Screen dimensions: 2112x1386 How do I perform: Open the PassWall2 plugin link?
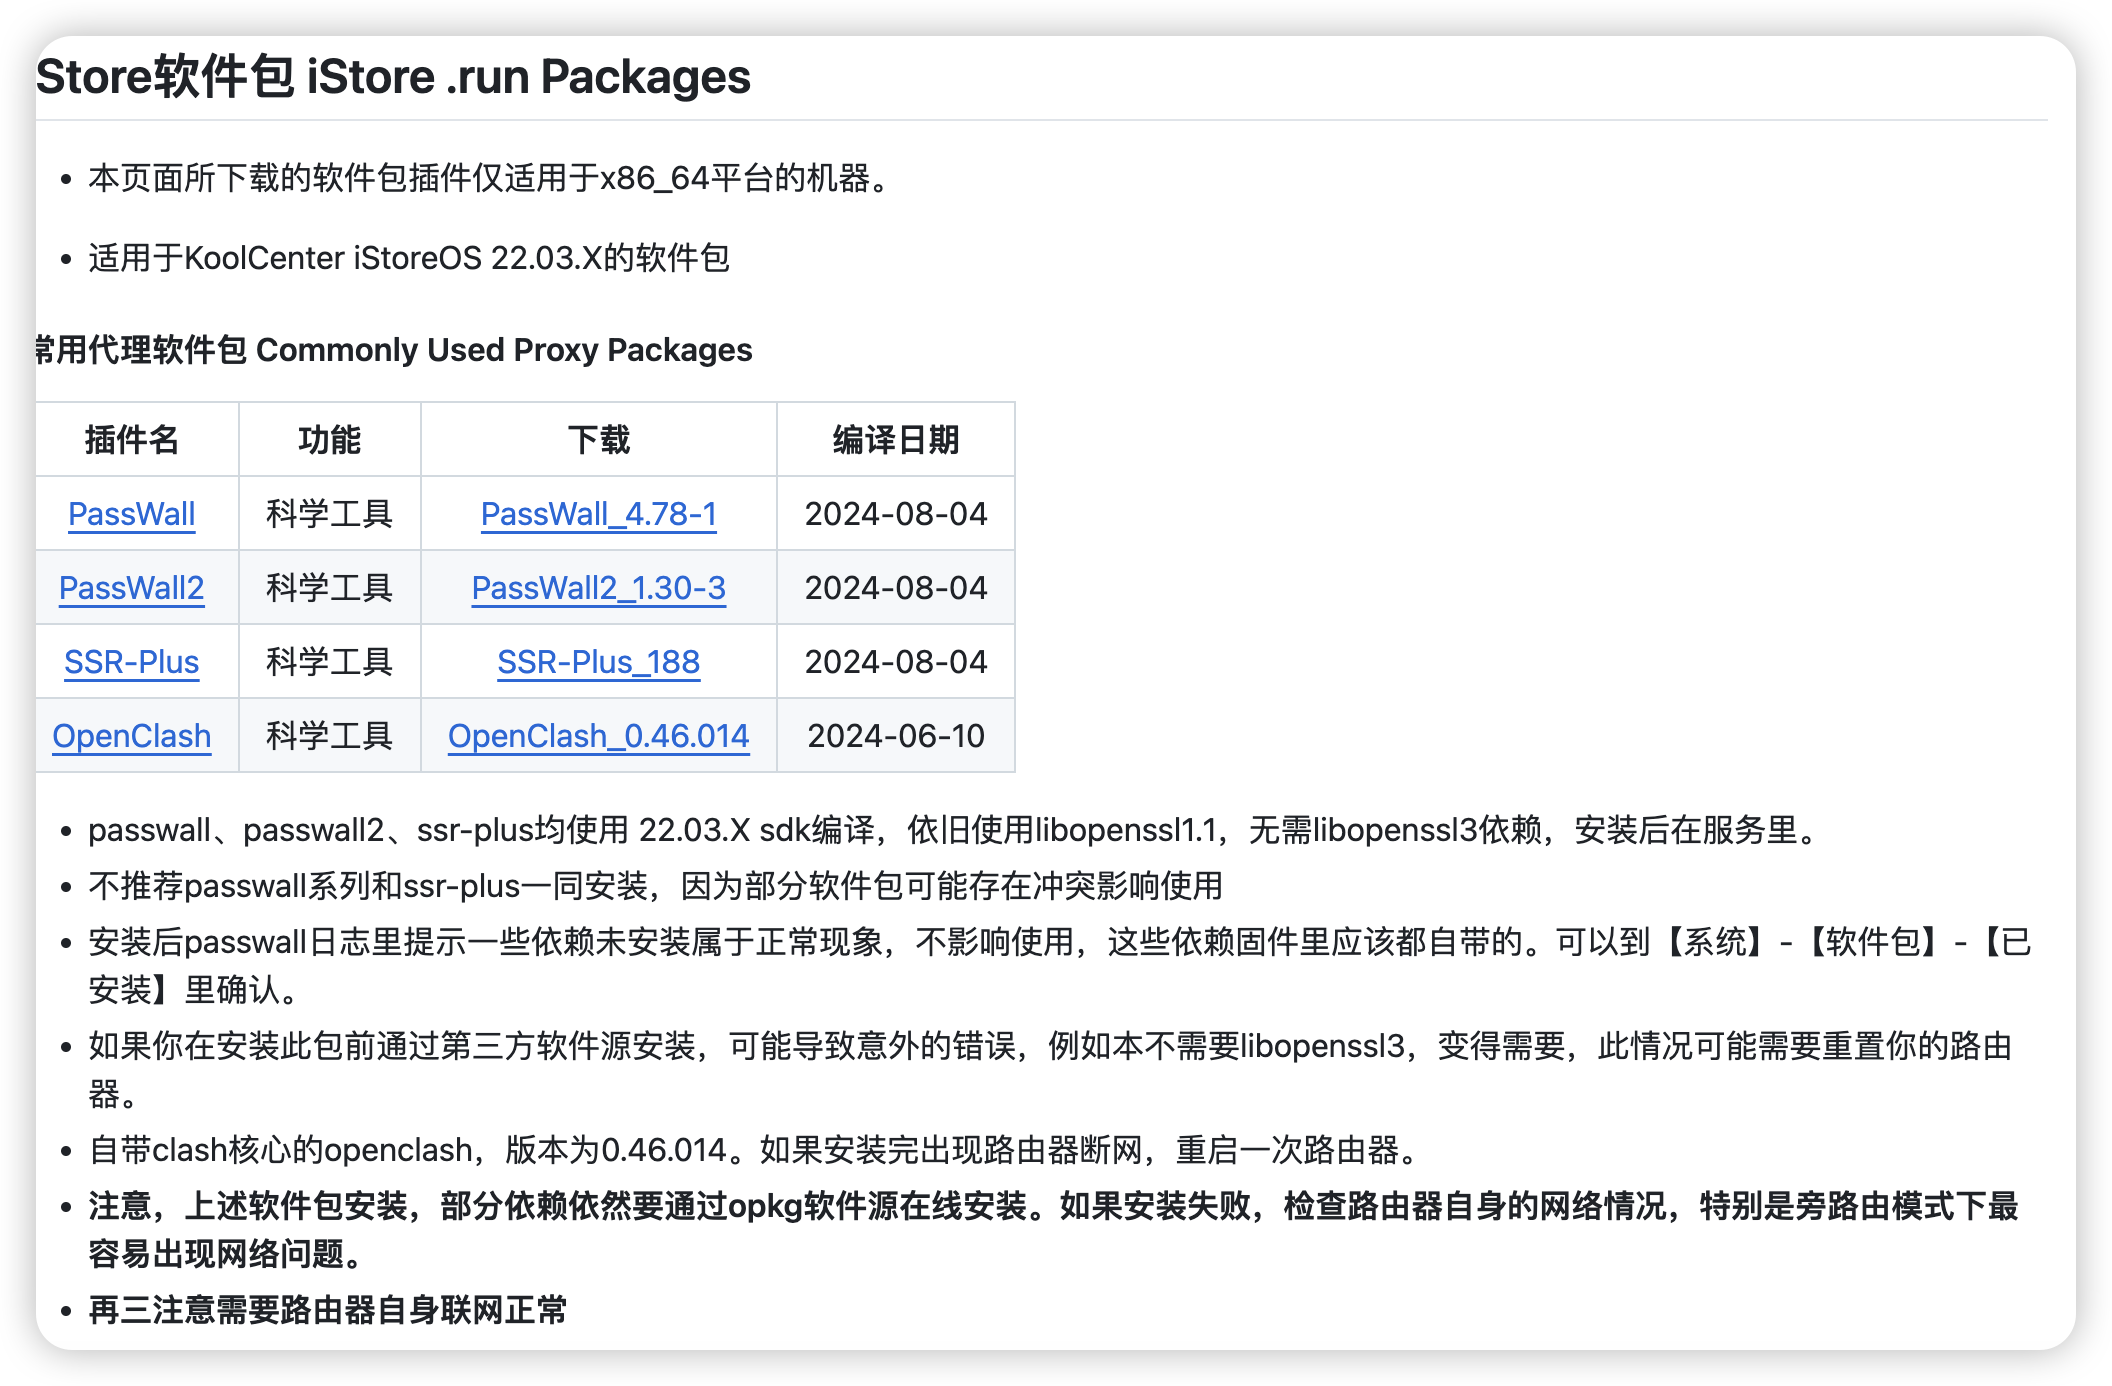tap(134, 588)
